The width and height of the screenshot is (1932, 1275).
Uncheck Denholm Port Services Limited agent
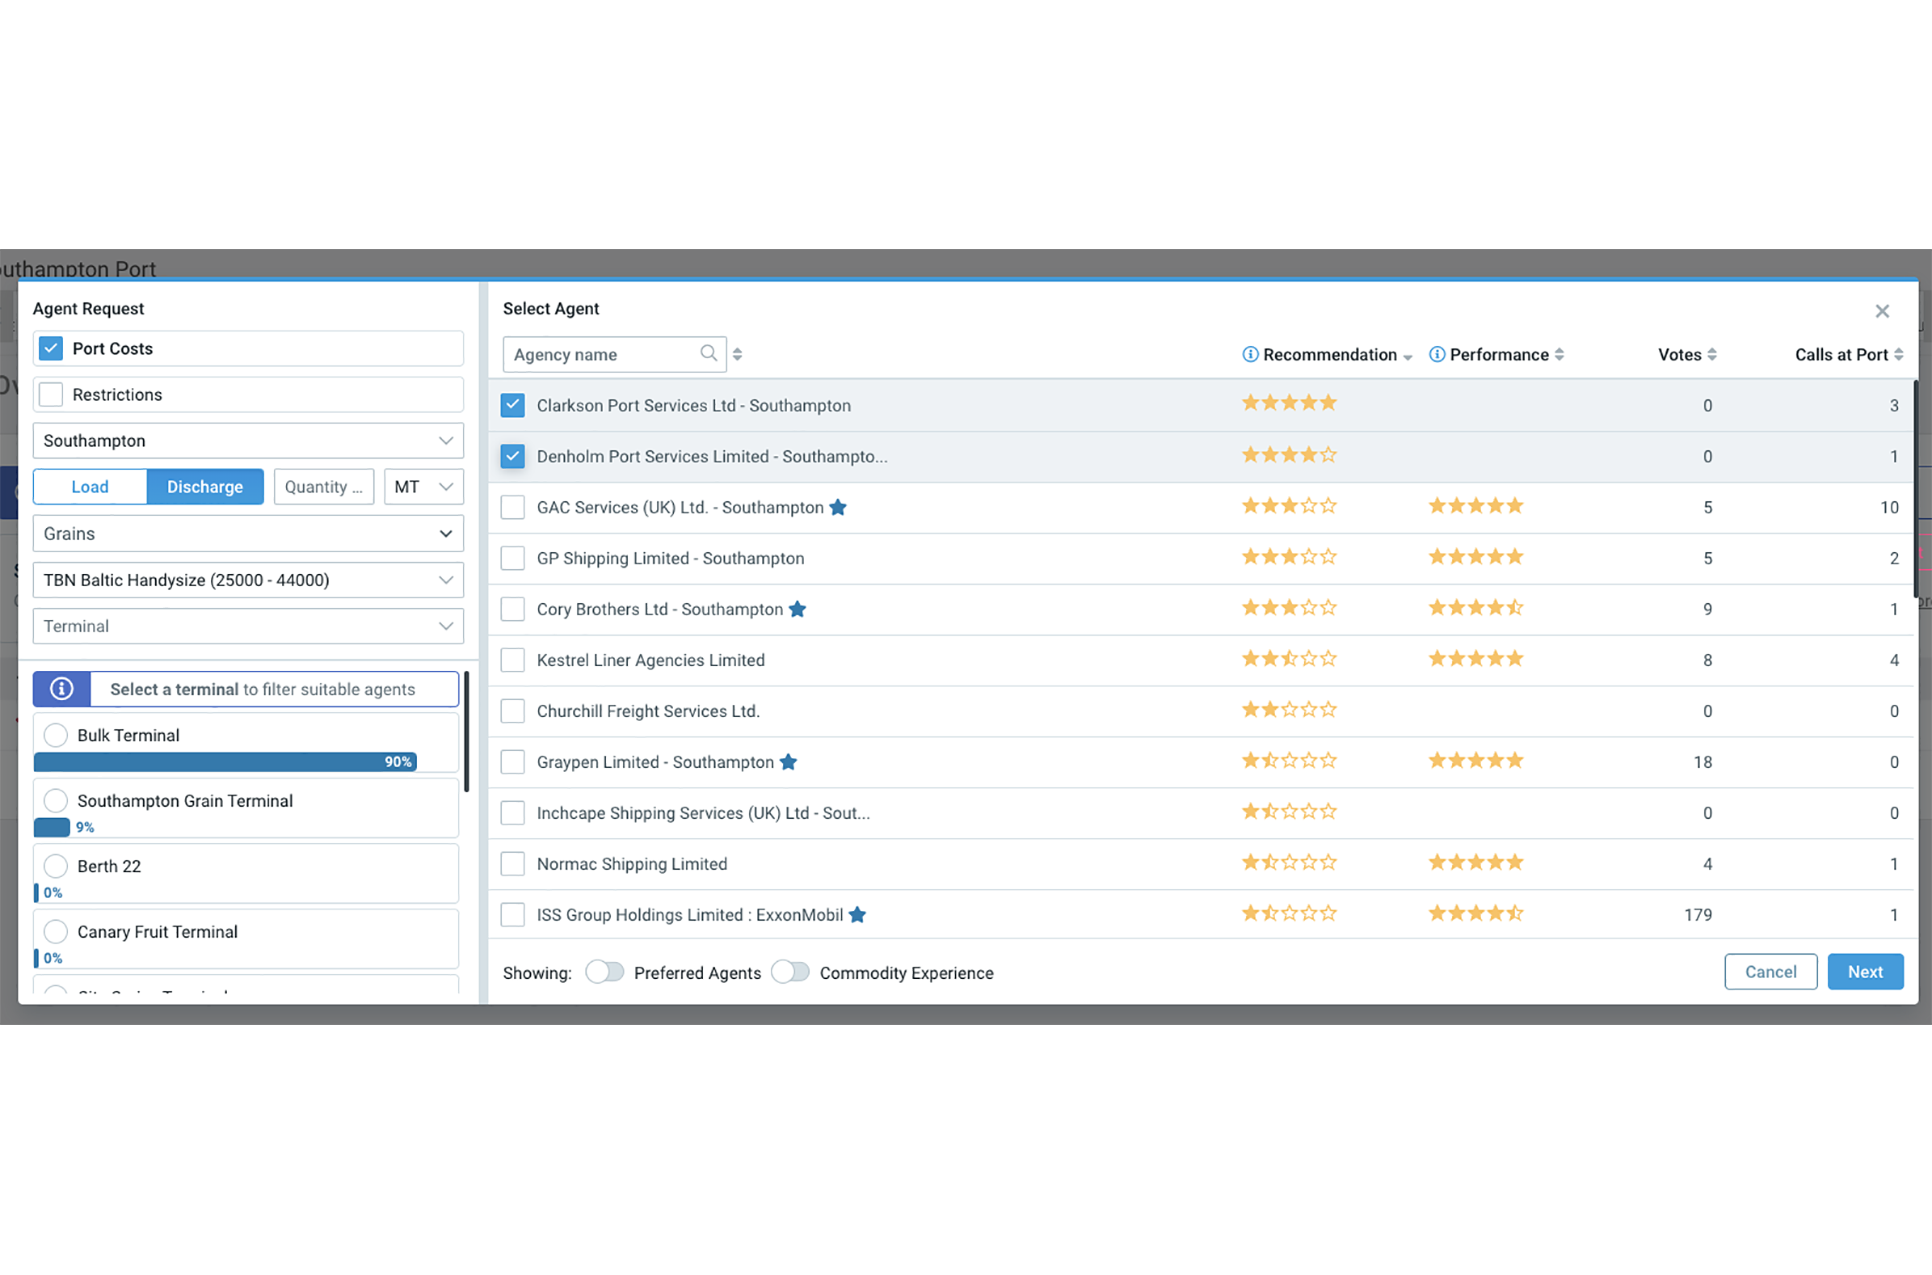tap(512, 456)
